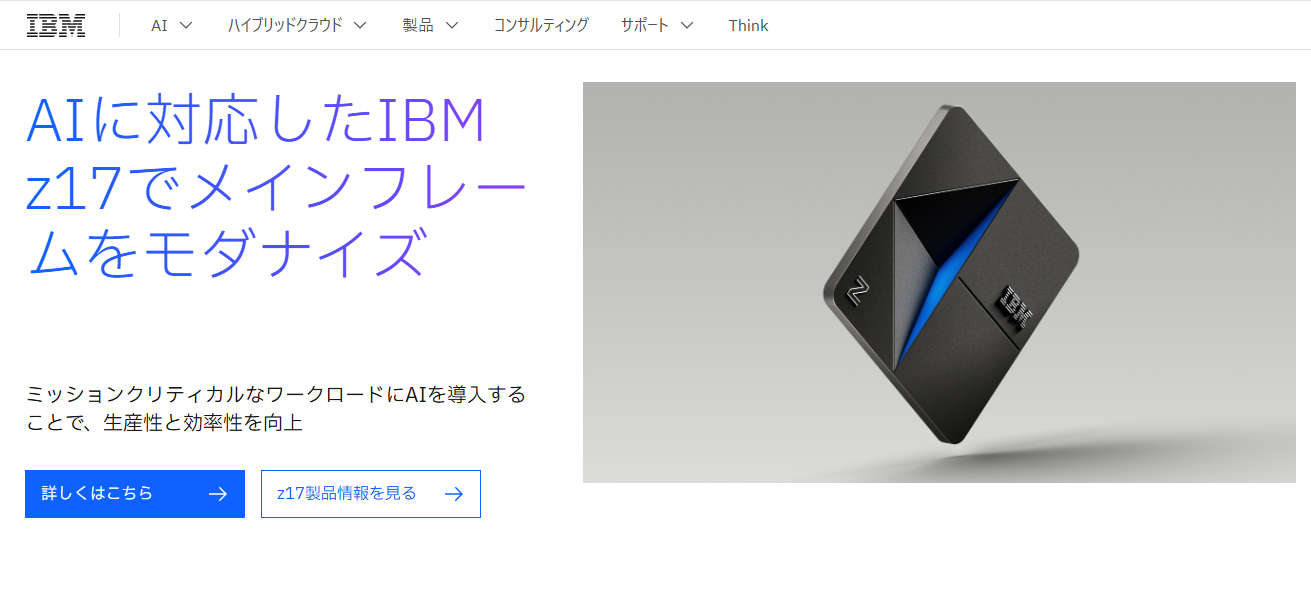Click the z17製品情報を見る outlined button
The width and height of the screenshot is (1311, 597).
coord(371,494)
